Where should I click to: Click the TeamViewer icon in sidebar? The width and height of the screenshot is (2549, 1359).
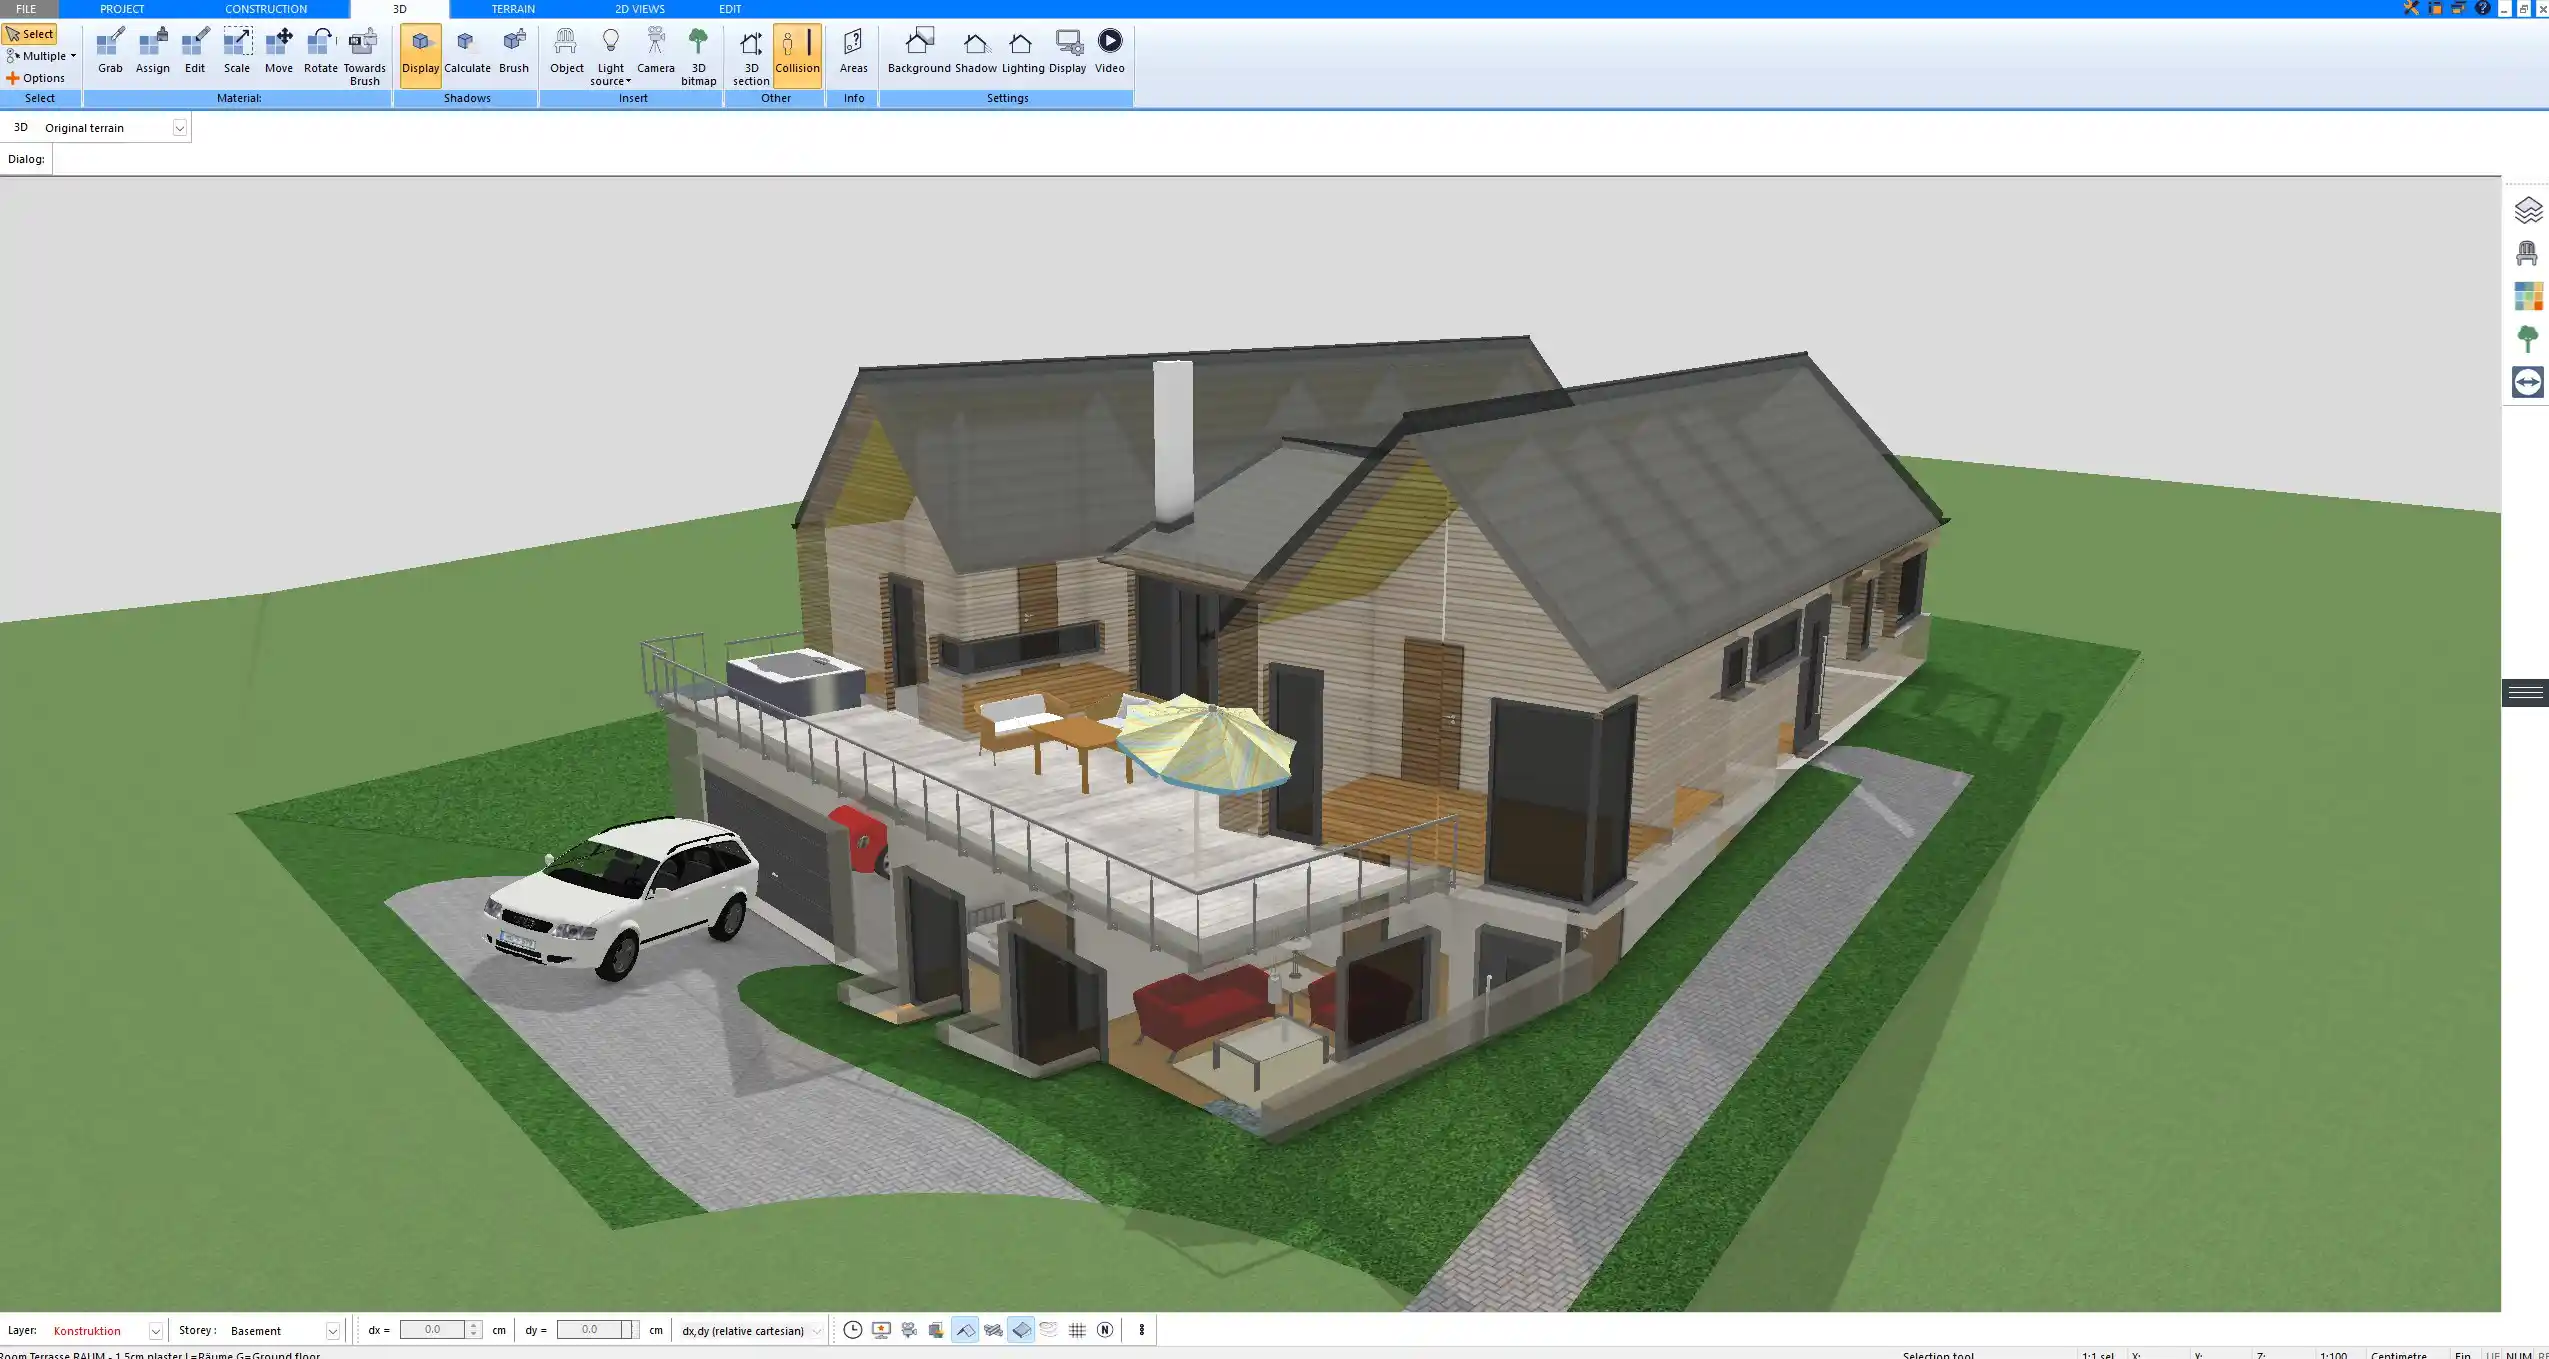click(x=2527, y=382)
